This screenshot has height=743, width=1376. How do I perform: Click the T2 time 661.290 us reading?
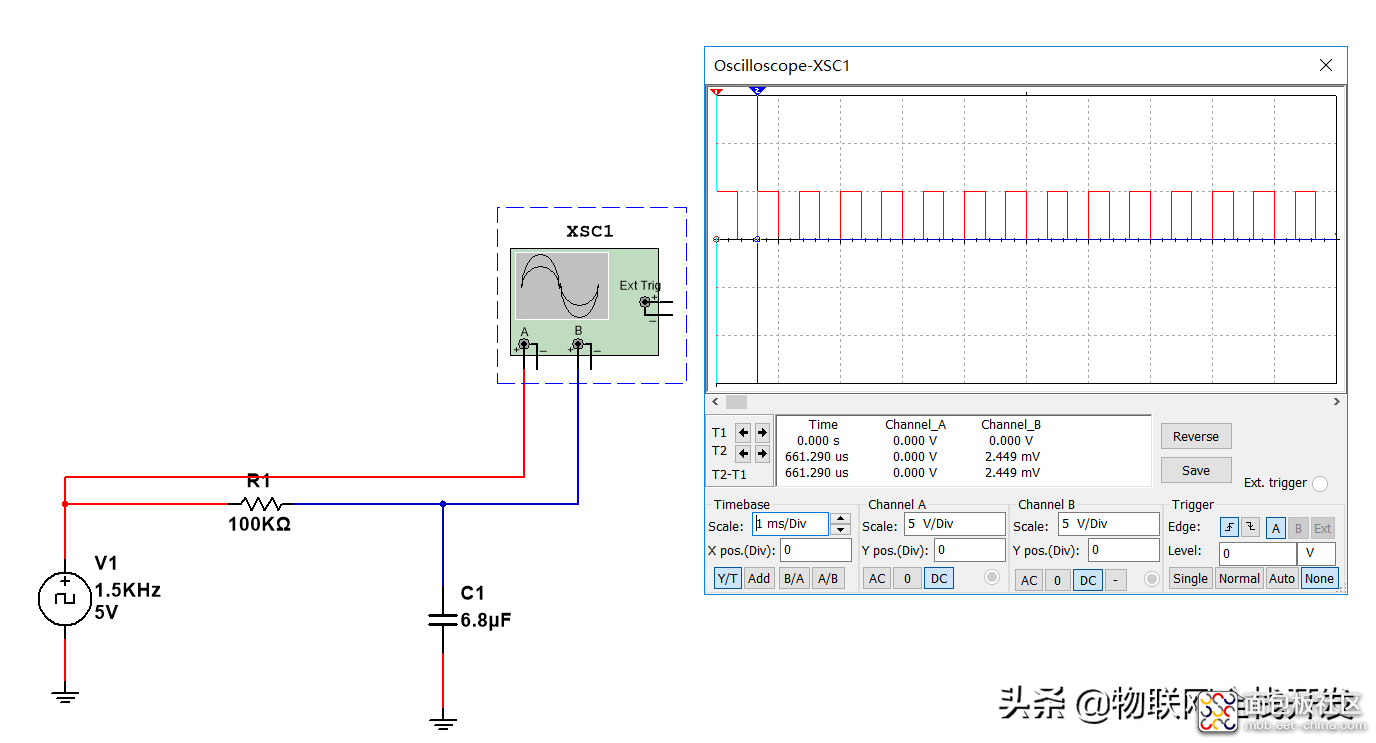[x=817, y=456]
